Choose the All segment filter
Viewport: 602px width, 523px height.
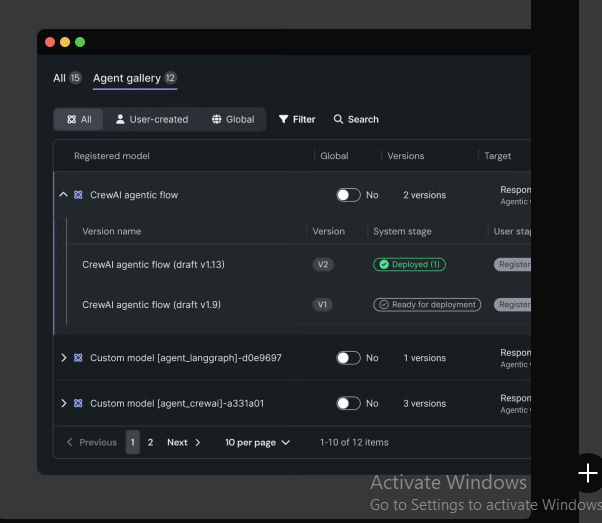coord(79,119)
